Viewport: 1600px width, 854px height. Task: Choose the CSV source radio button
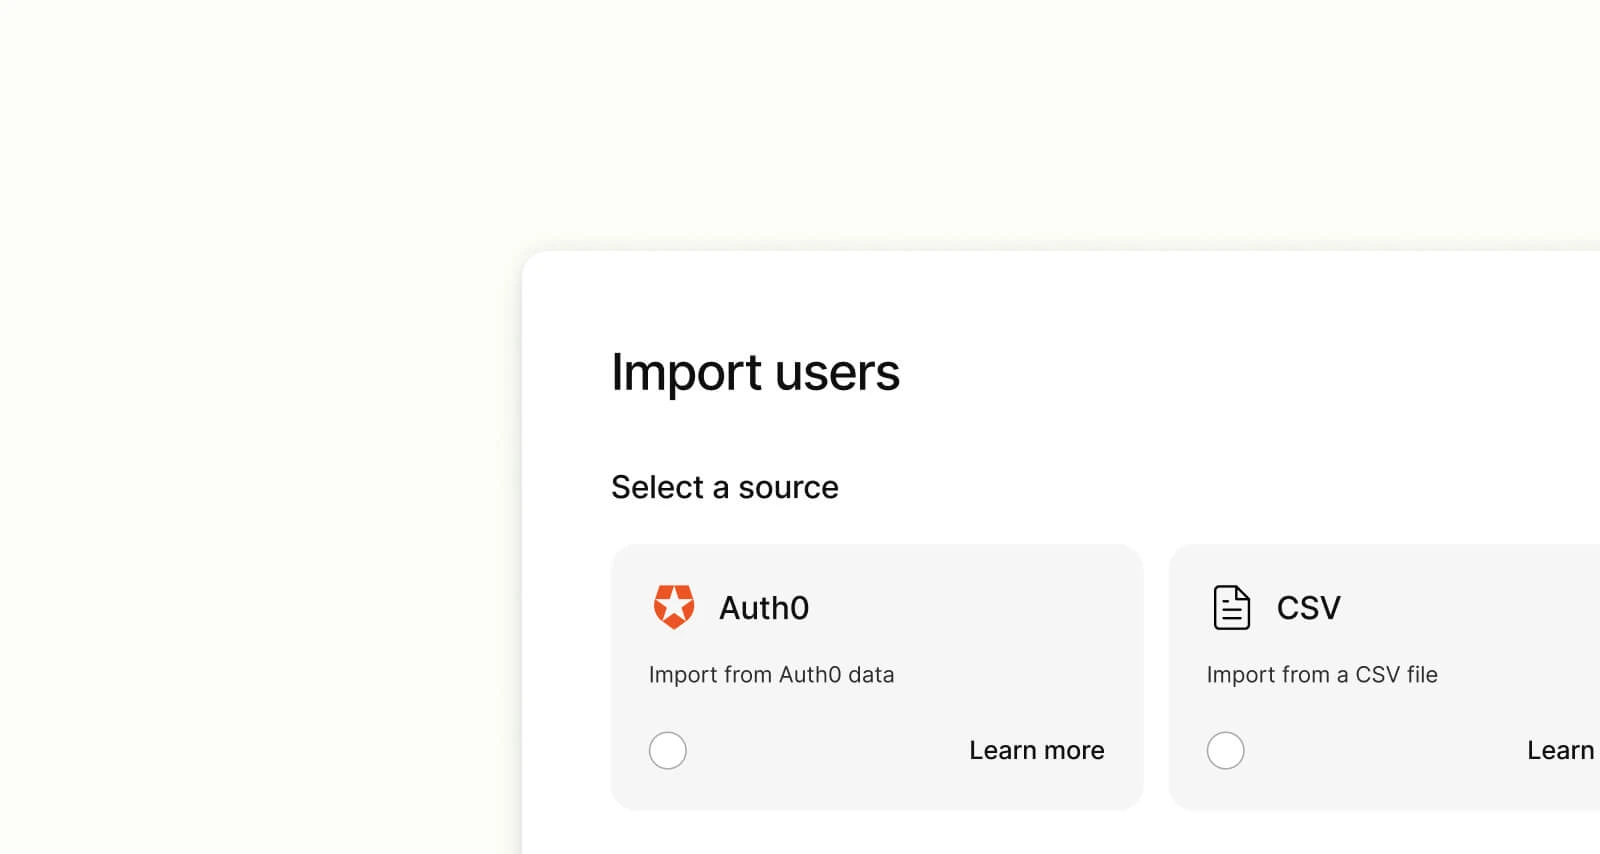coord(1225,750)
